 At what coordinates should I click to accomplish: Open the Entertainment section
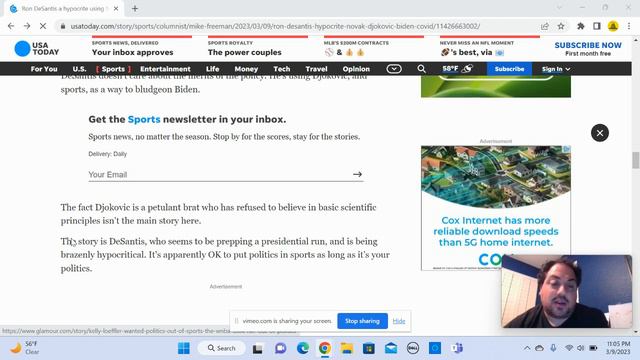click(x=165, y=69)
